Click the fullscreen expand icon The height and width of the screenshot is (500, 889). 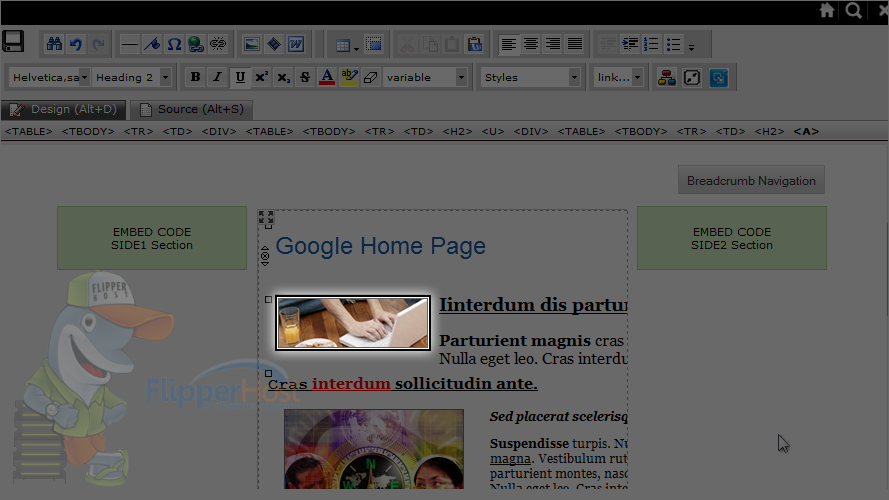(x=692, y=77)
